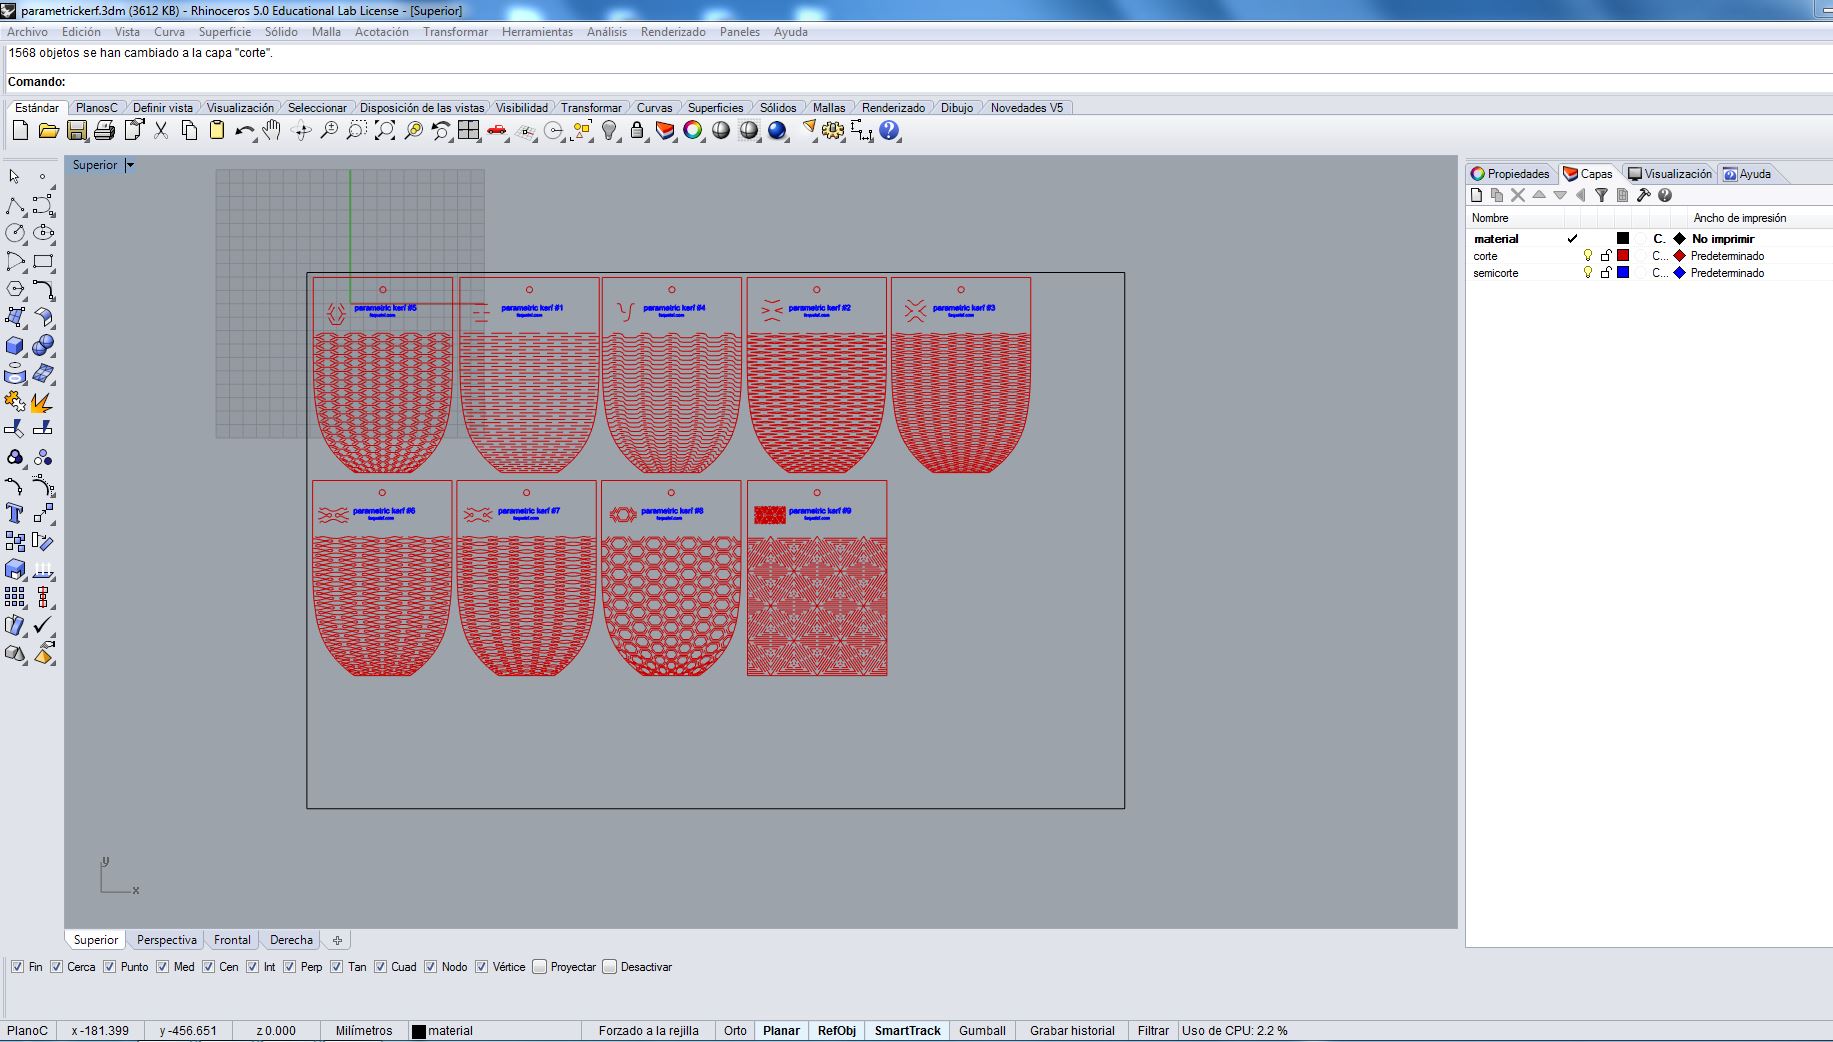Open the Visualización panel tab
The height and width of the screenshot is (1042, 1833).
1670,174
